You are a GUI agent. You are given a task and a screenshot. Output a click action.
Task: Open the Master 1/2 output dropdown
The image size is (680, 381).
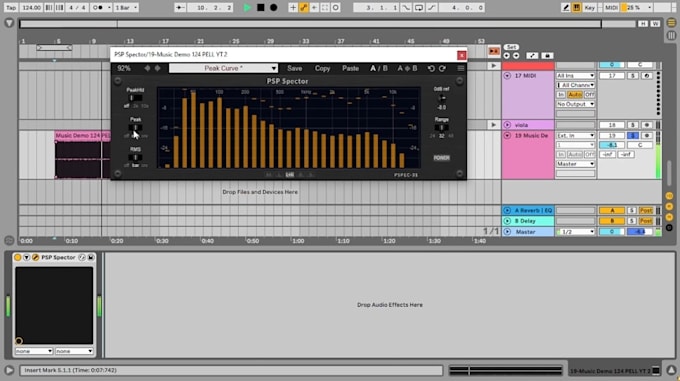click(x=575, y=232)
